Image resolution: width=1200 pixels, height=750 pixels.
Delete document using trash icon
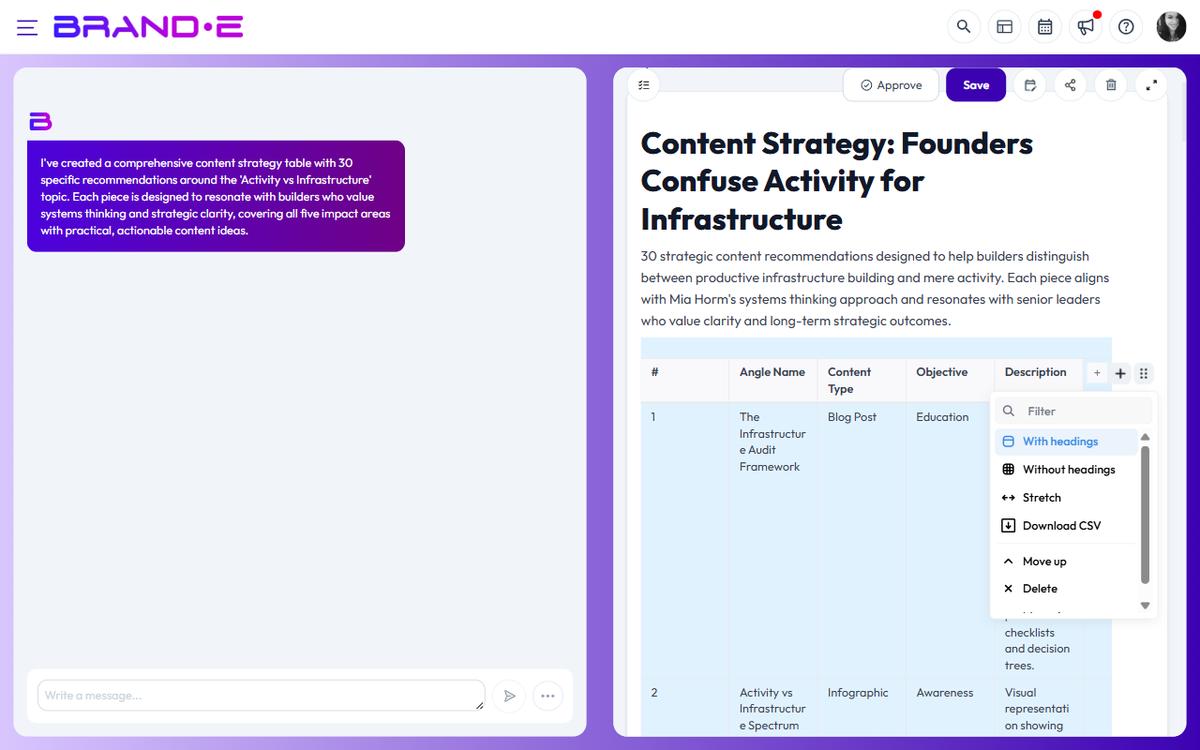[1110, 85]
